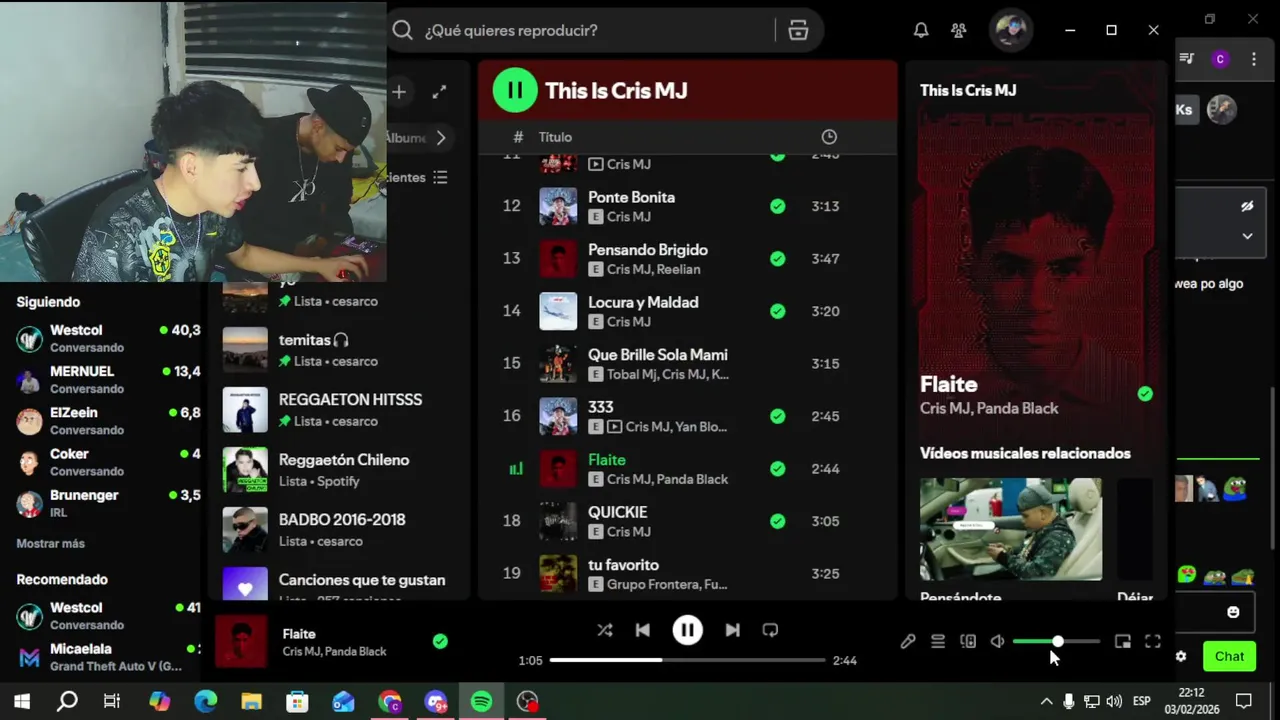Open Windows taskbar search
This screenshot has height=720, width=1280.
pos(67,701)
